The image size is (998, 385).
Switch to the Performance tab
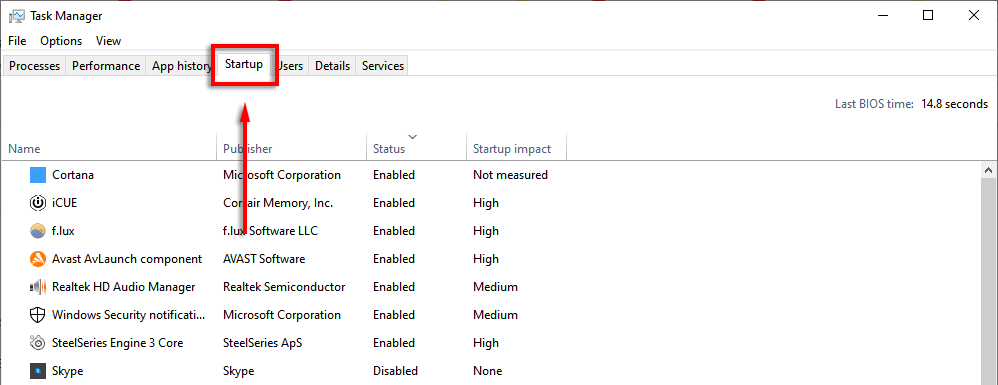(x=106, y=66)
